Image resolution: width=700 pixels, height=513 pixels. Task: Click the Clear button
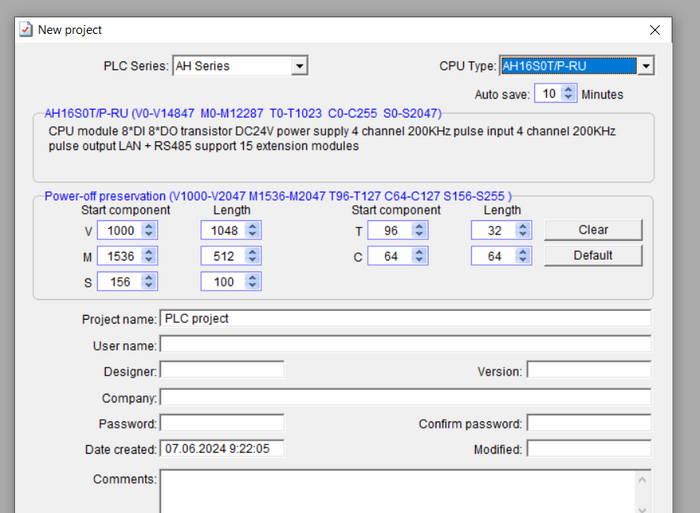[593, 230]
